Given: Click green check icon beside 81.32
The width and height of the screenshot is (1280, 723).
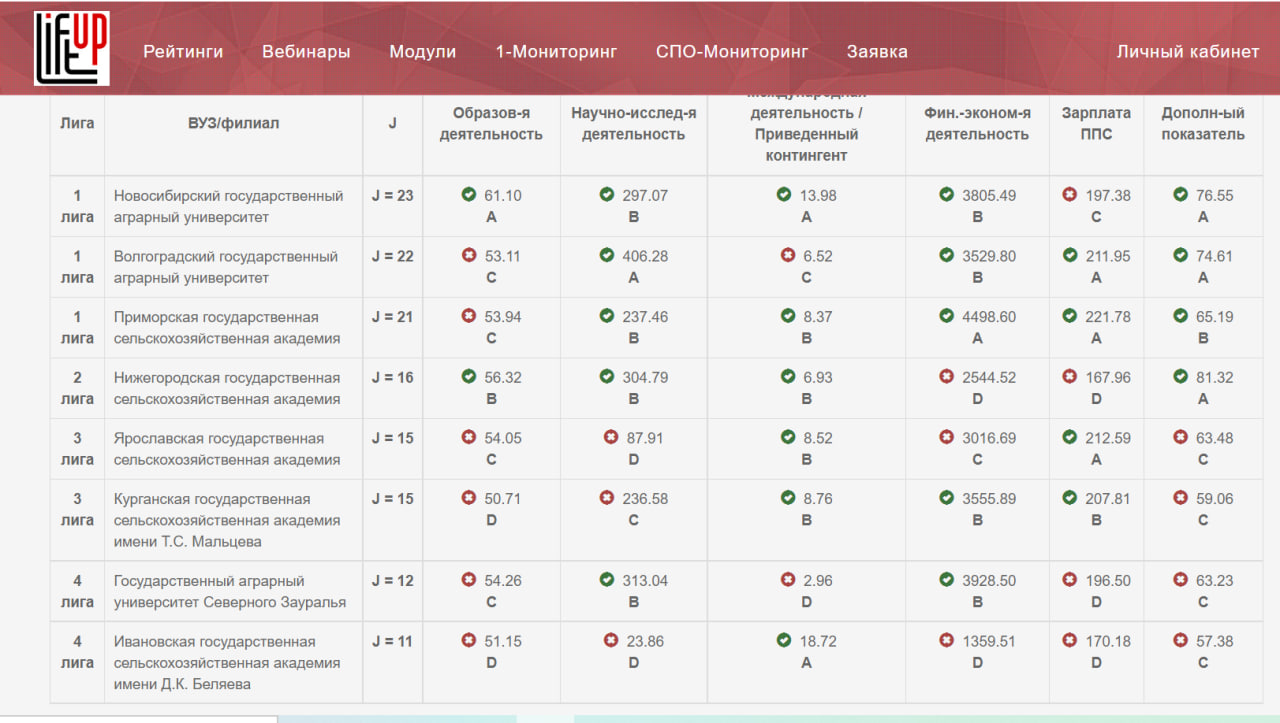Looking at the screenshot, I should pos(1180,377).
